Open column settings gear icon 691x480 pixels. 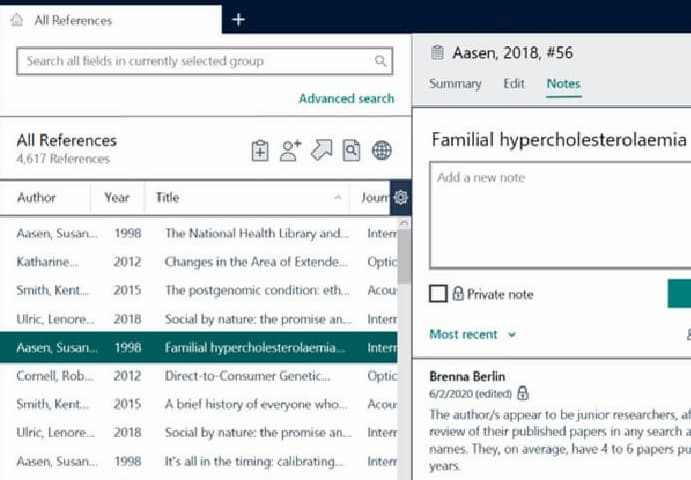(401, 197)
